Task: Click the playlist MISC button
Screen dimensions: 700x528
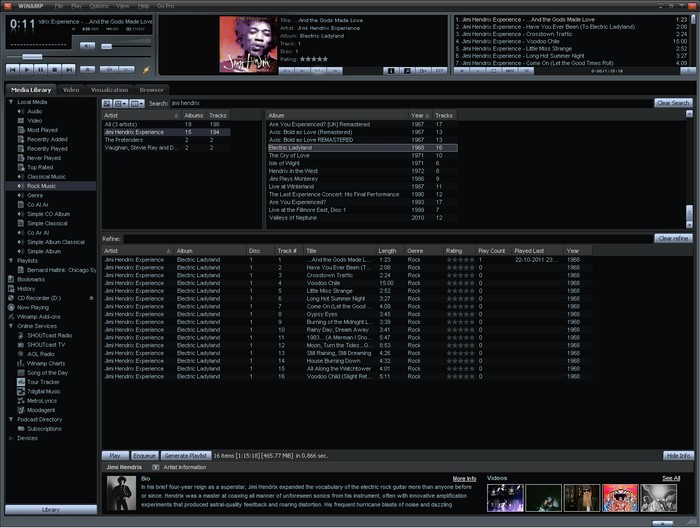Action: (510, 71)
